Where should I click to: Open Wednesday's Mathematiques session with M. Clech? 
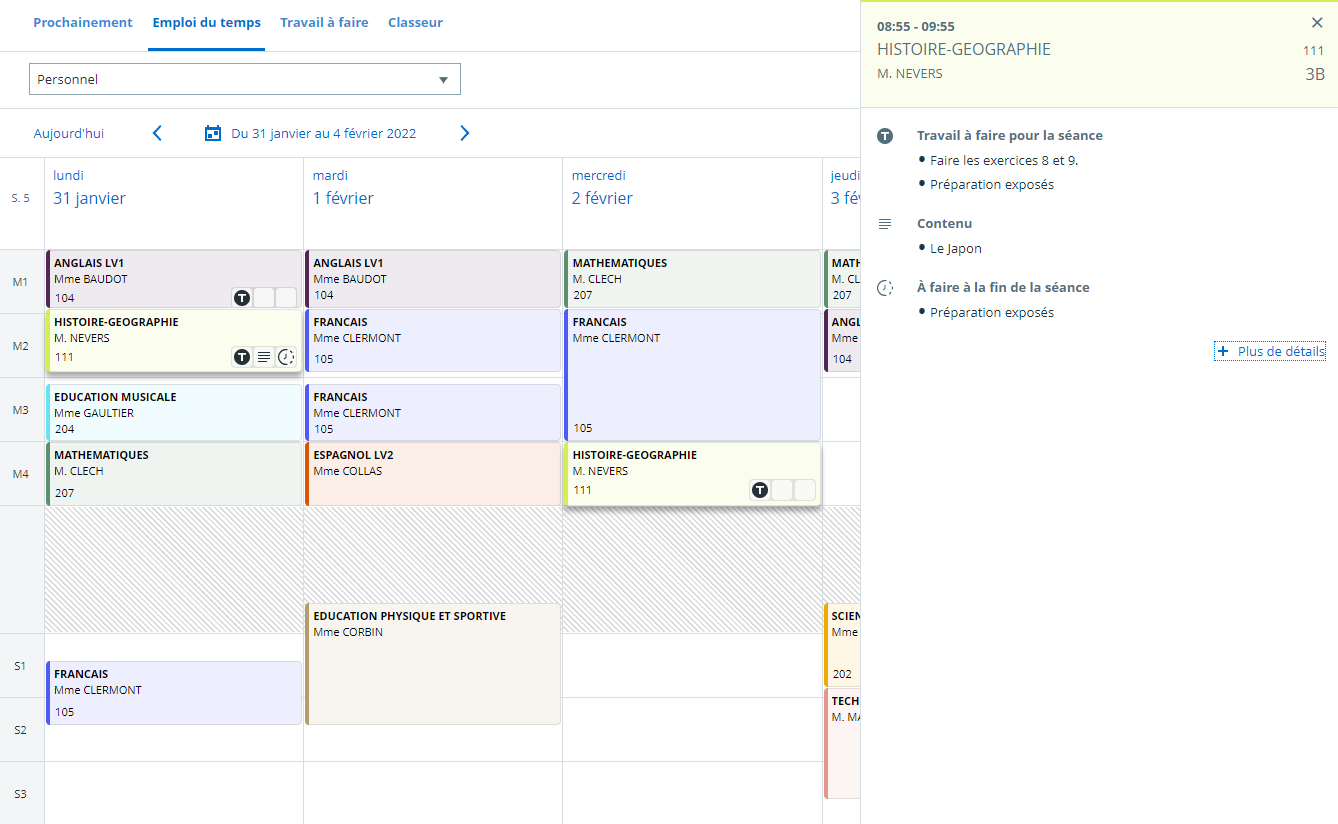pyautogui.click(x=691, y=279)
